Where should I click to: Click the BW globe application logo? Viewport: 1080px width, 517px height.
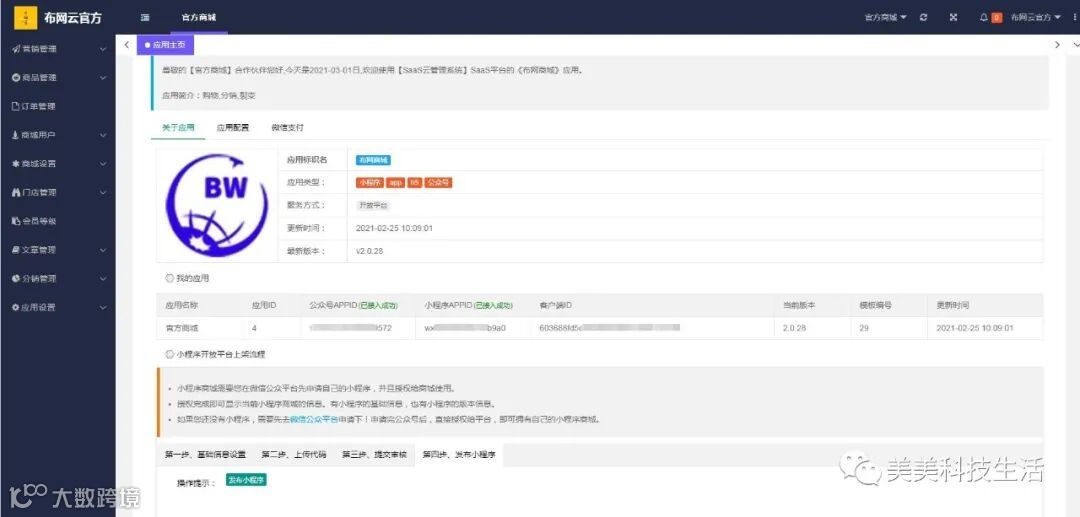pos(216,205)
